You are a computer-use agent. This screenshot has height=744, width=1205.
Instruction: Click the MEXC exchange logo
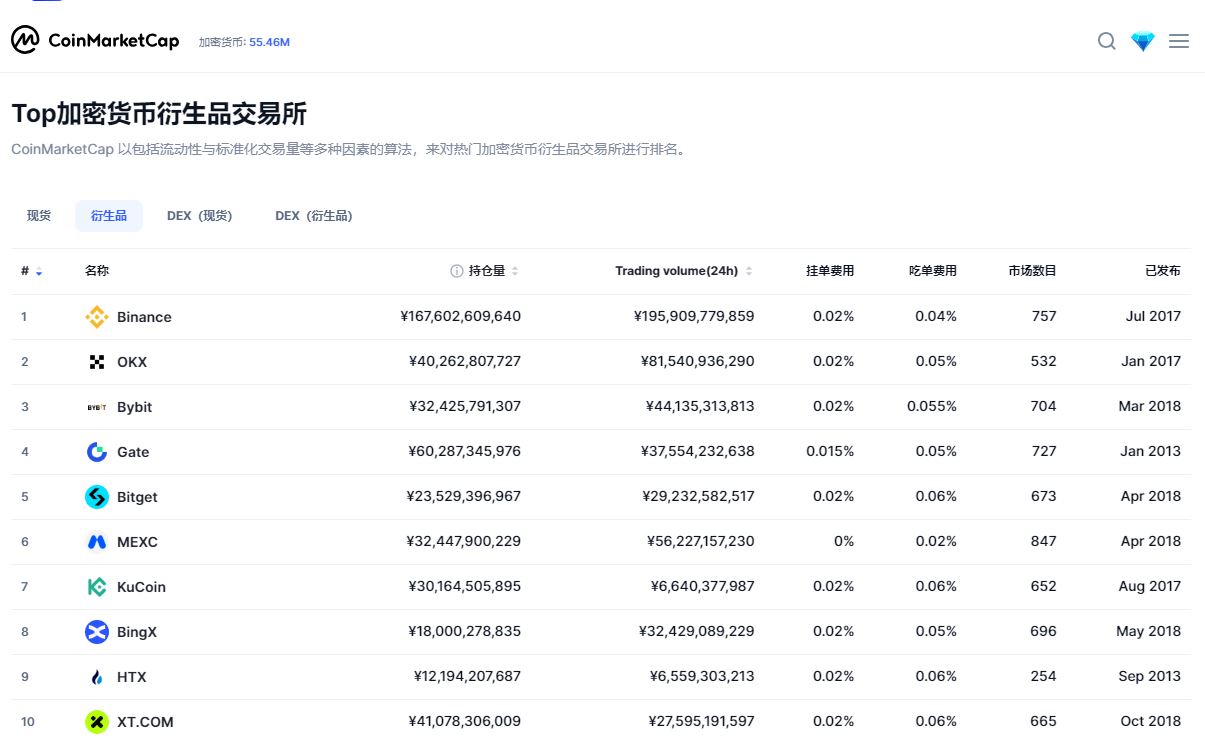[97, 542]
